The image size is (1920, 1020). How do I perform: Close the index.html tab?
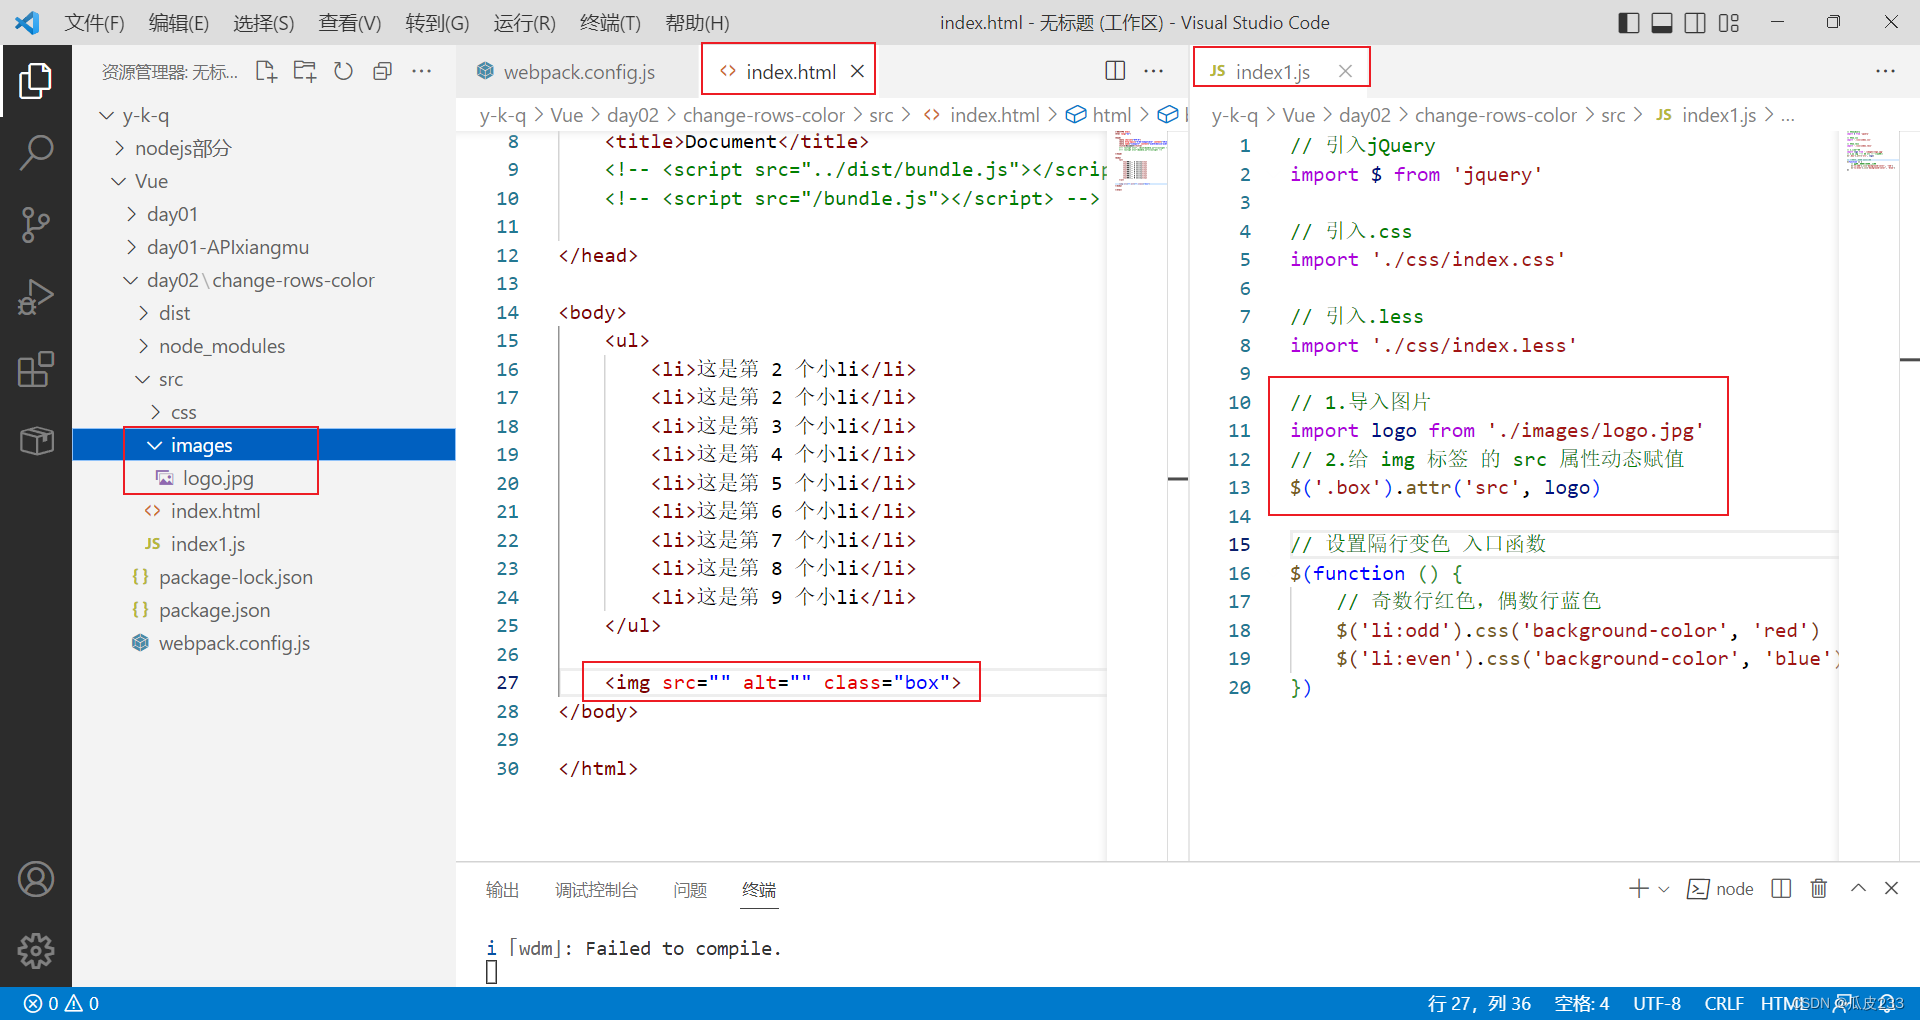[x=857, y=71]
